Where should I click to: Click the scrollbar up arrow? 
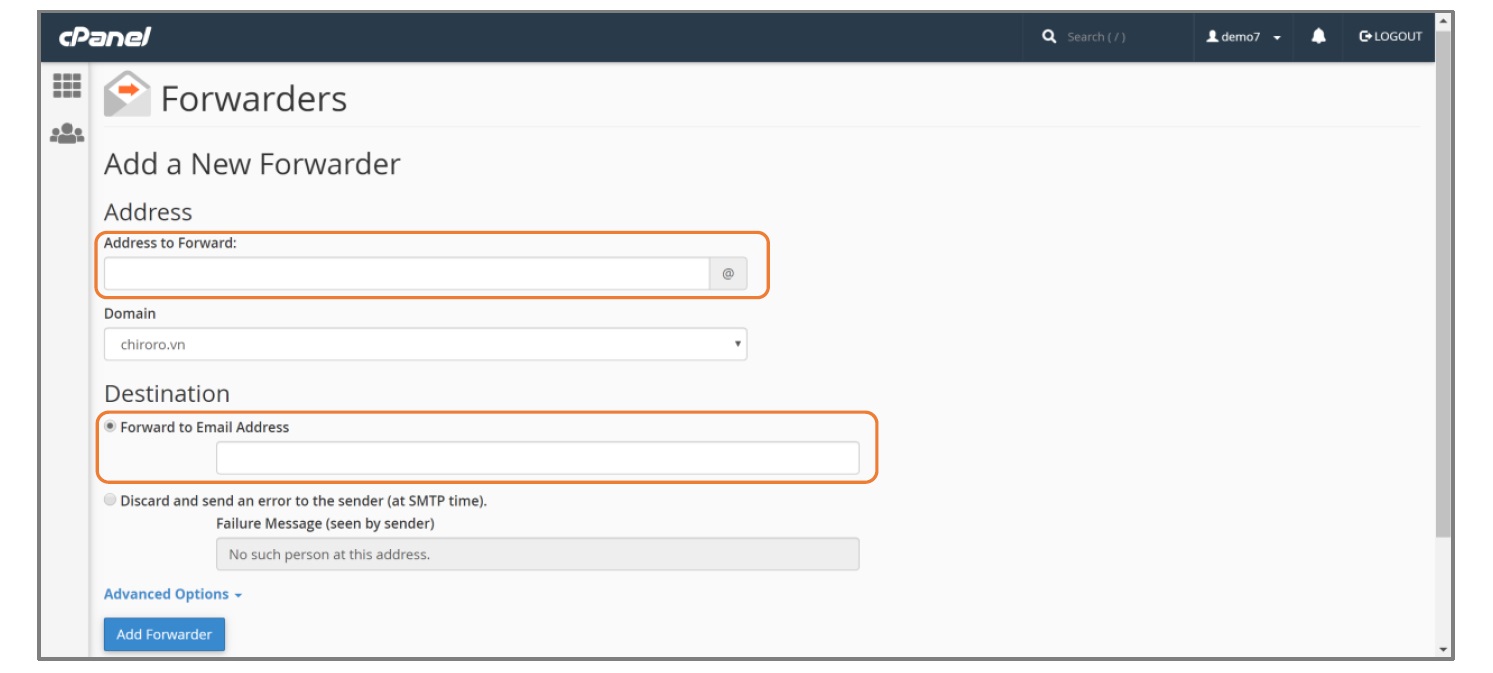tap(1443, 20)
